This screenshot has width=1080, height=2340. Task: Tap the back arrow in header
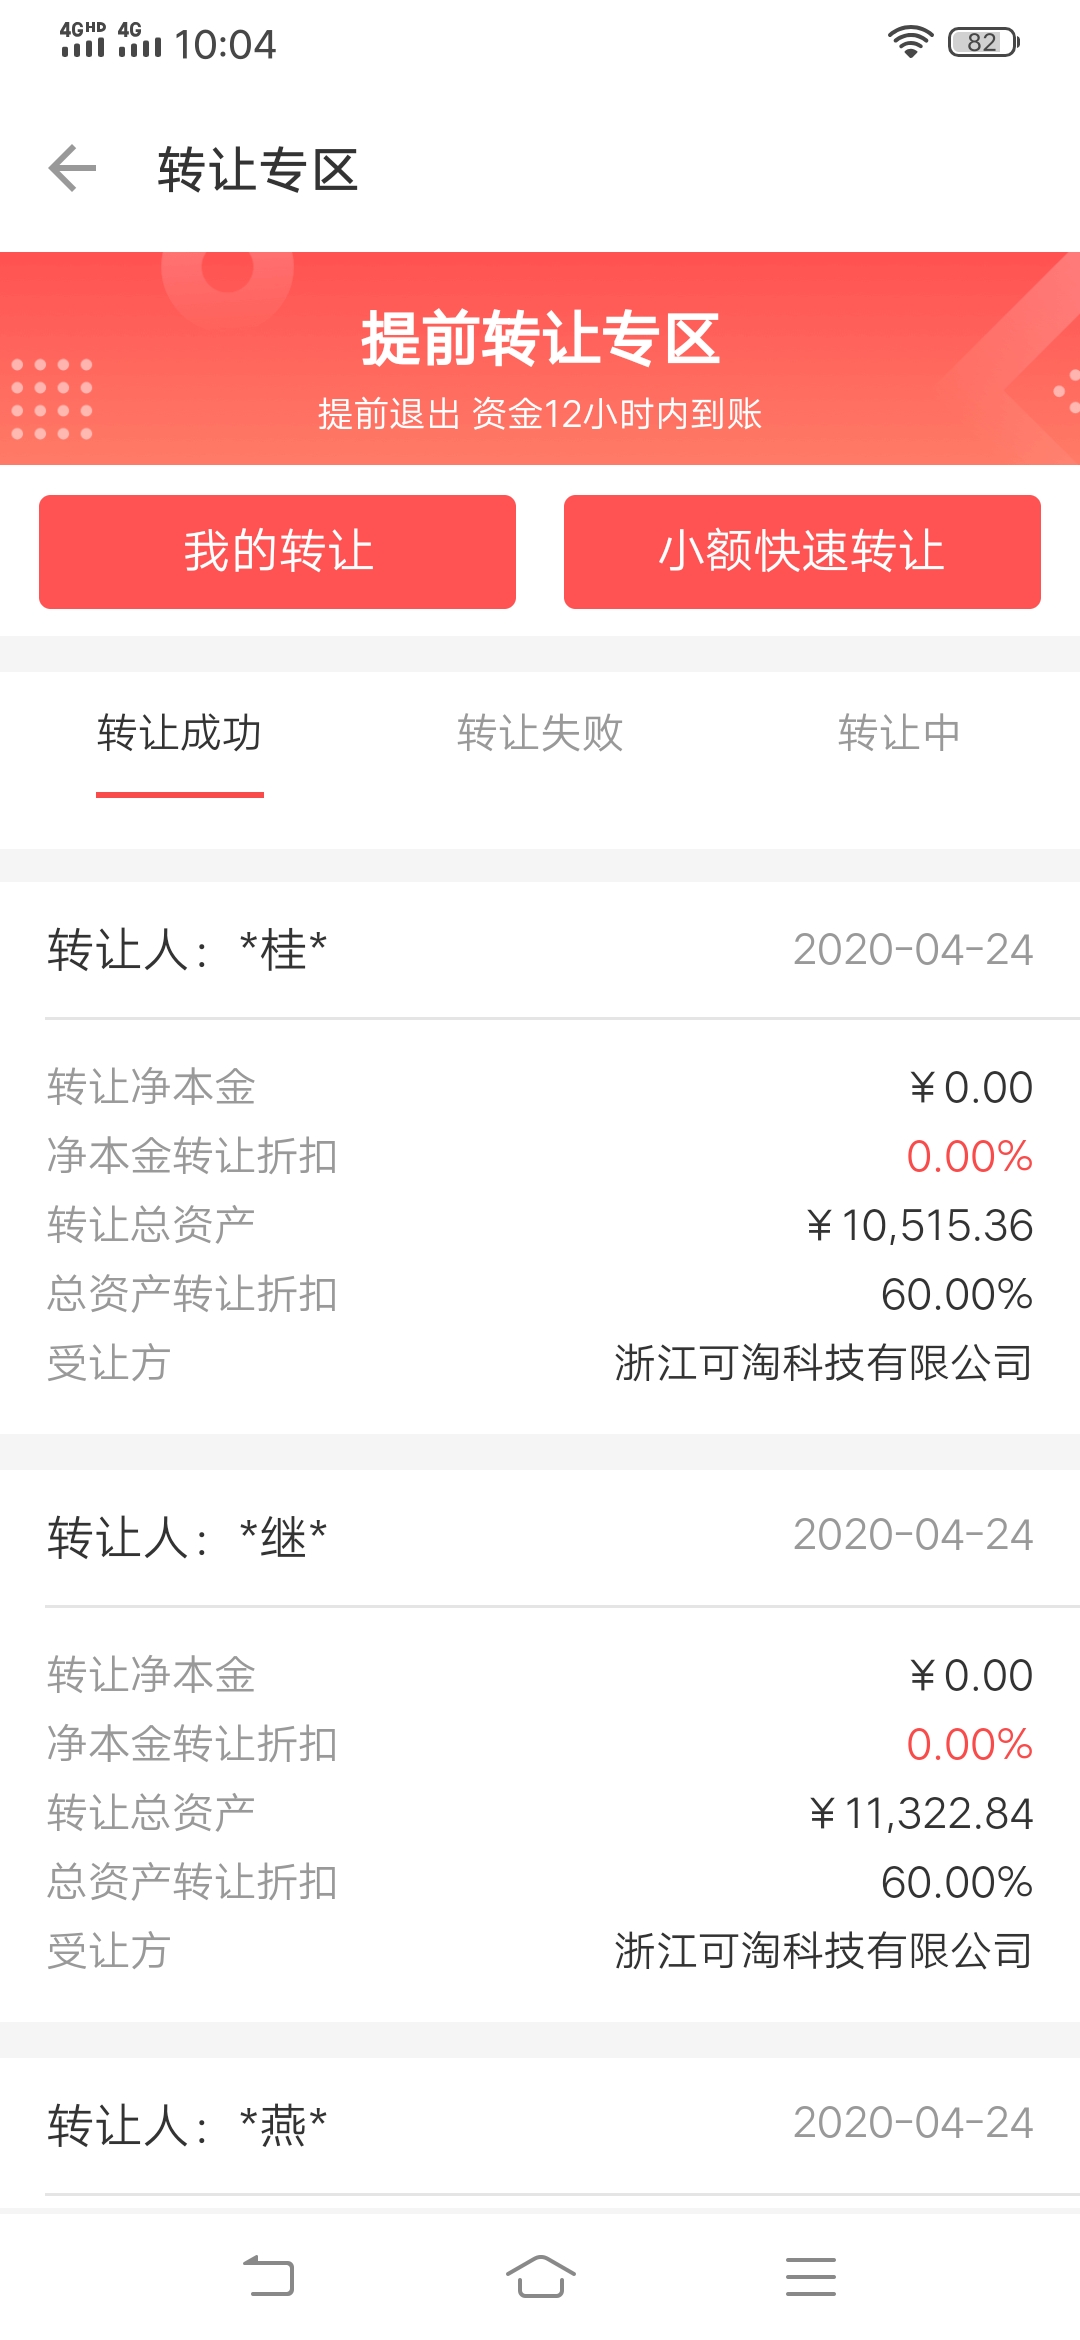tap(72, 168)
